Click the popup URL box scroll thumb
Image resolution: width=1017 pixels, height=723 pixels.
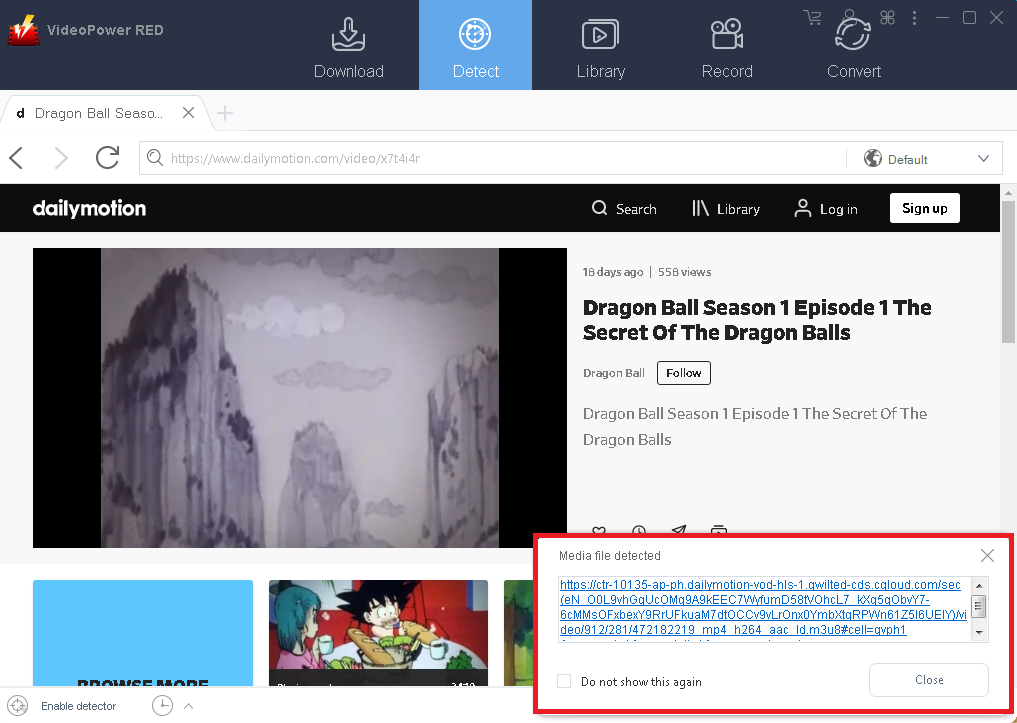979,607
